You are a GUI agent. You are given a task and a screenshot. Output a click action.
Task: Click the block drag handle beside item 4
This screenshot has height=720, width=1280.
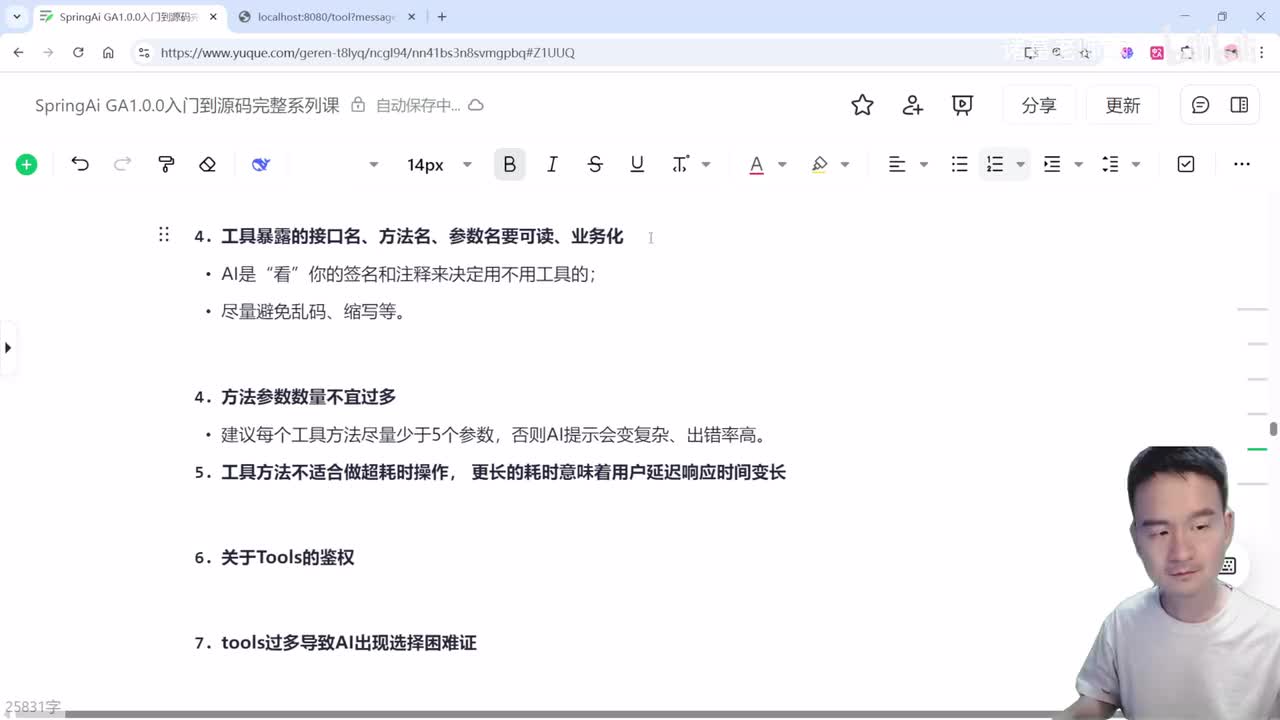[164, 235]
